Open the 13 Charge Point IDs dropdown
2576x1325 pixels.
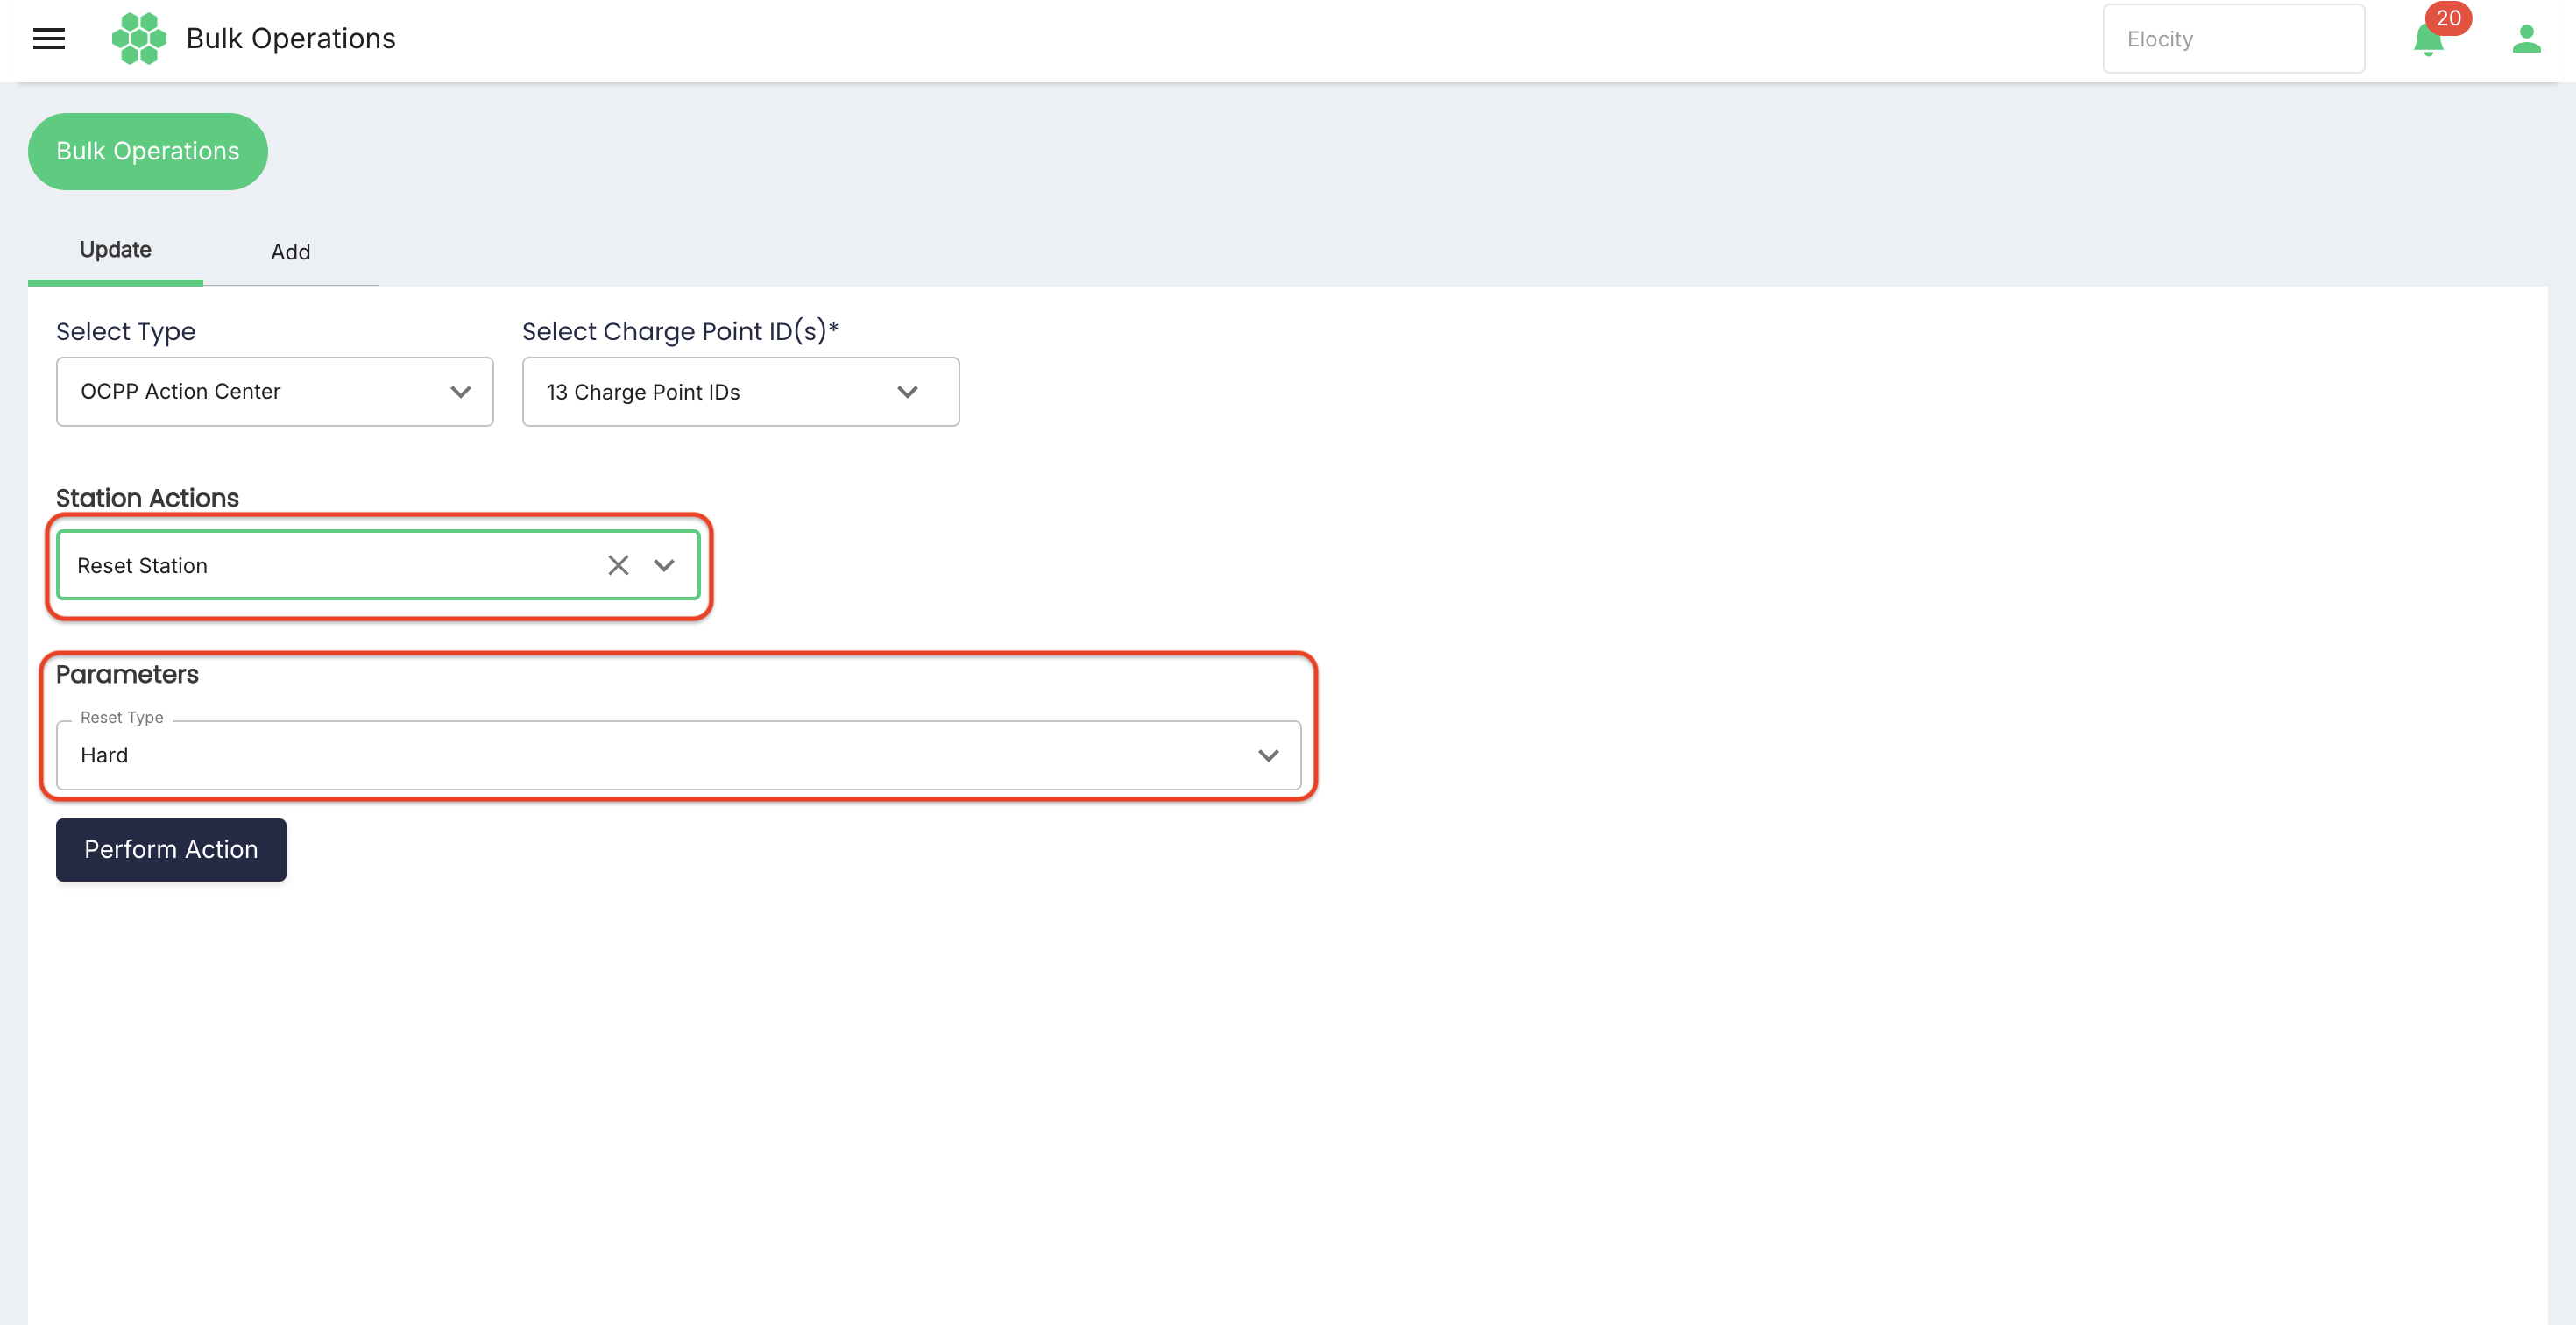[x=741, y=392]
